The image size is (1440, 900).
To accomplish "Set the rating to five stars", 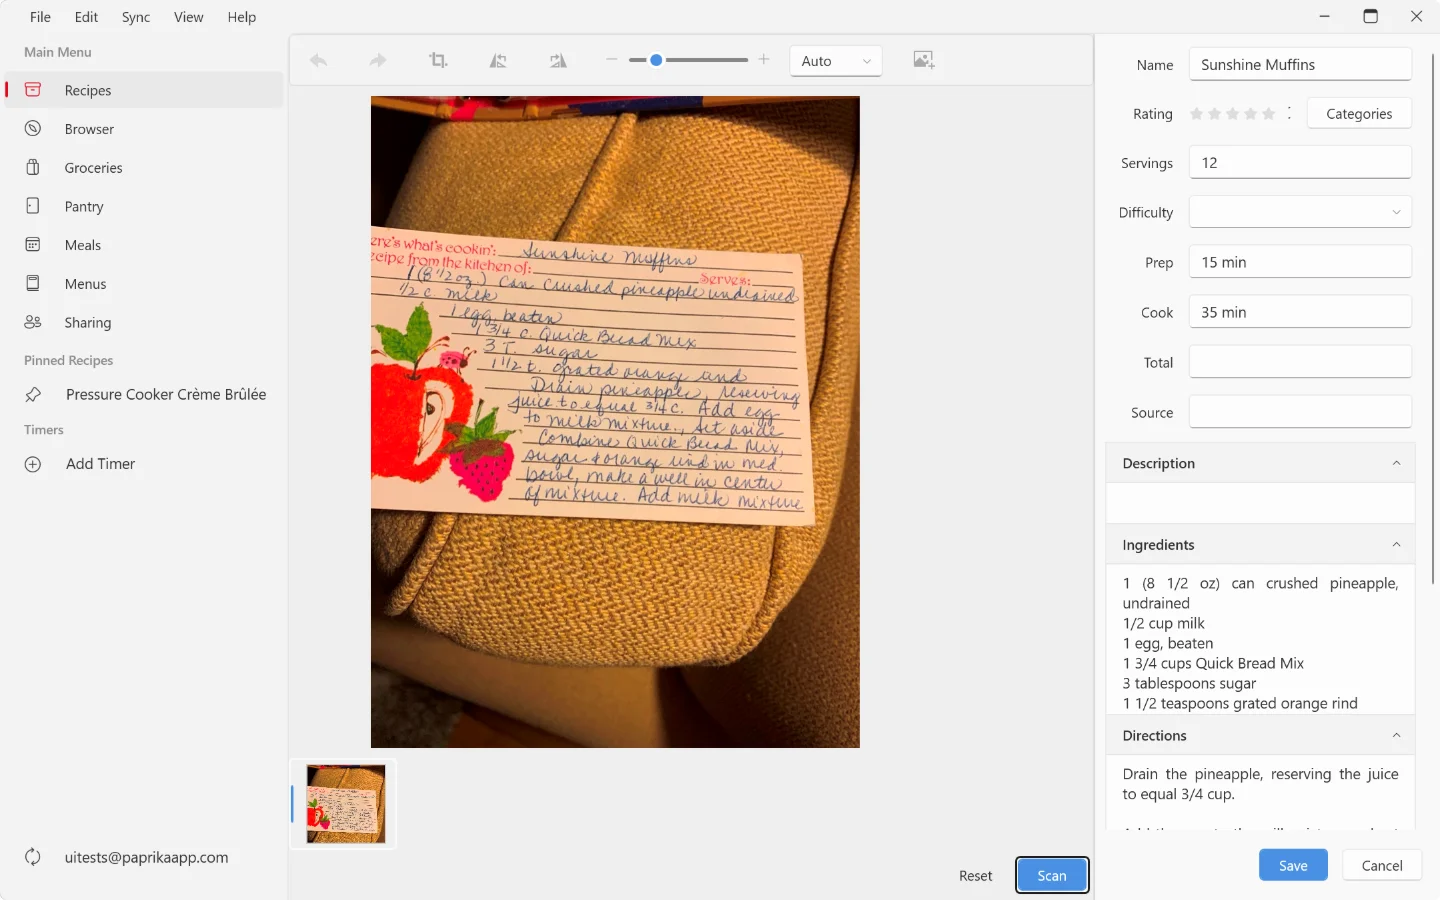I will click(x=1269, y=114).
